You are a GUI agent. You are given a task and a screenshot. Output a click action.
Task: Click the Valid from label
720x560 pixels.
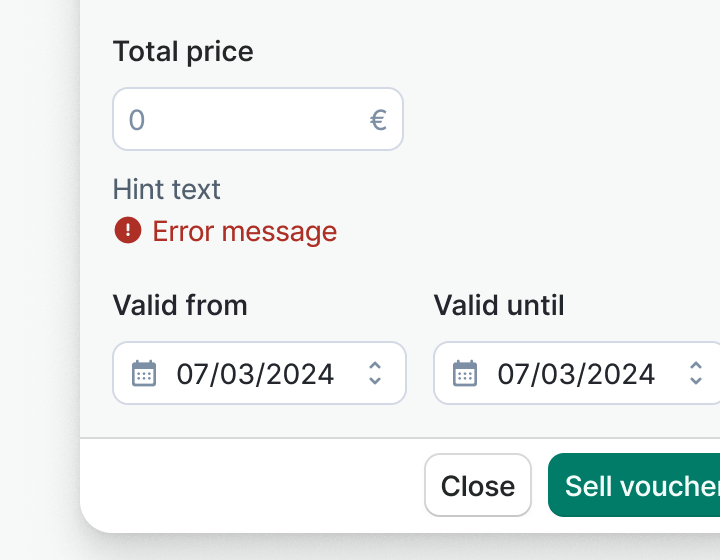click(x=180, y=305)
